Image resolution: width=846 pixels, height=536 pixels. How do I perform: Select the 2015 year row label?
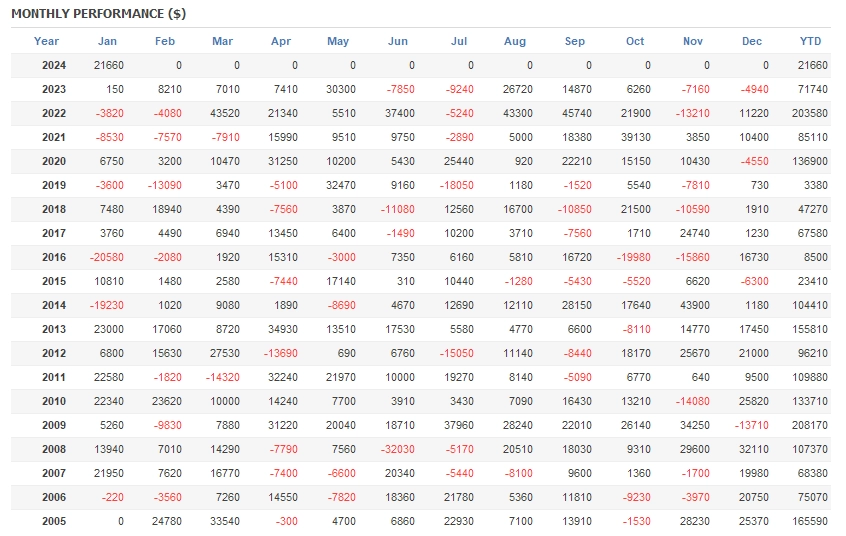tap(54, 282)
